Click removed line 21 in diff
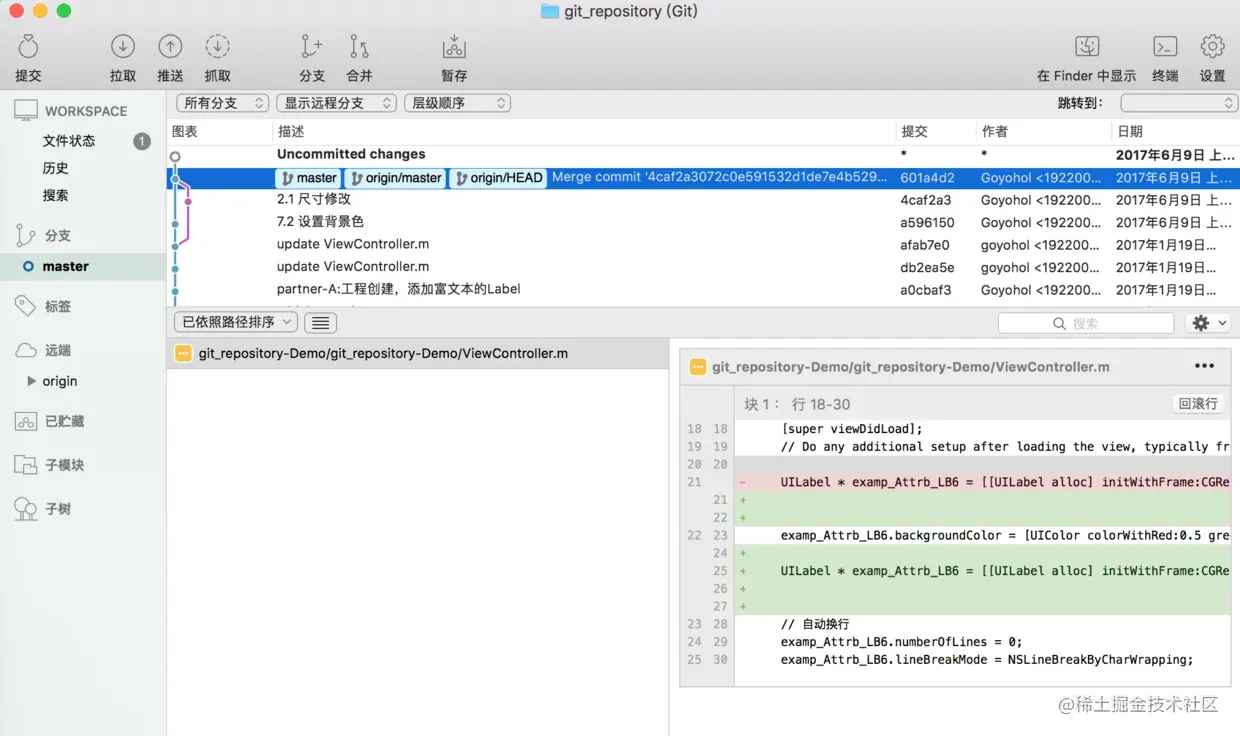This screenshot has height=736, width=1240. [x=982, y=482]
